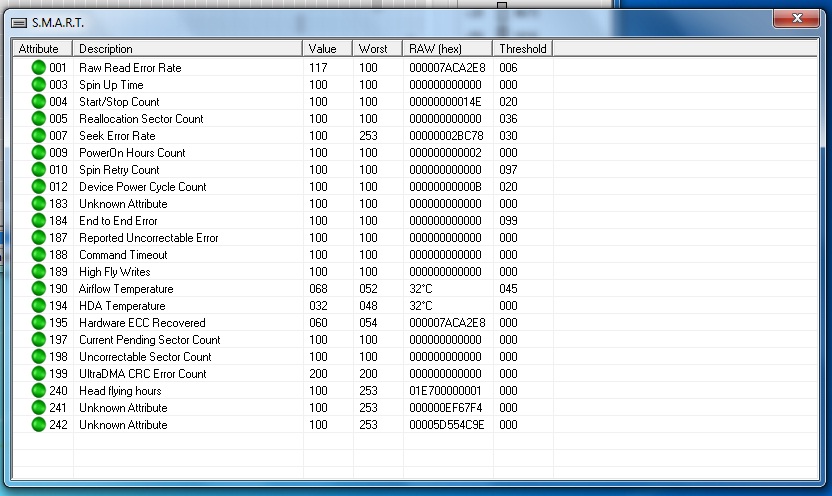Click green status icon for attribute 241
The width and height of the screenshot is (832, 496).
click(39, 407)
